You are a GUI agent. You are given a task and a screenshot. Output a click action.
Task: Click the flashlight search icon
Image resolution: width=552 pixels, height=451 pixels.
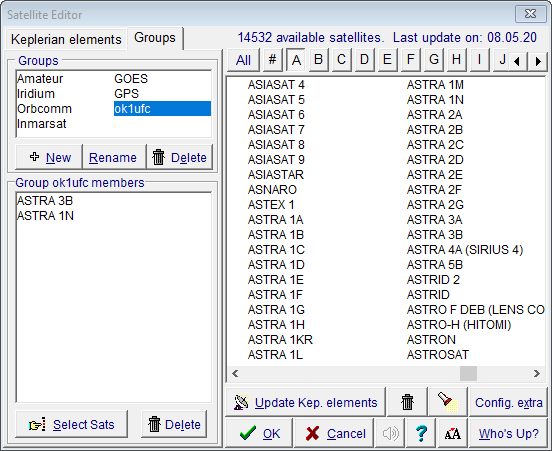448,402
